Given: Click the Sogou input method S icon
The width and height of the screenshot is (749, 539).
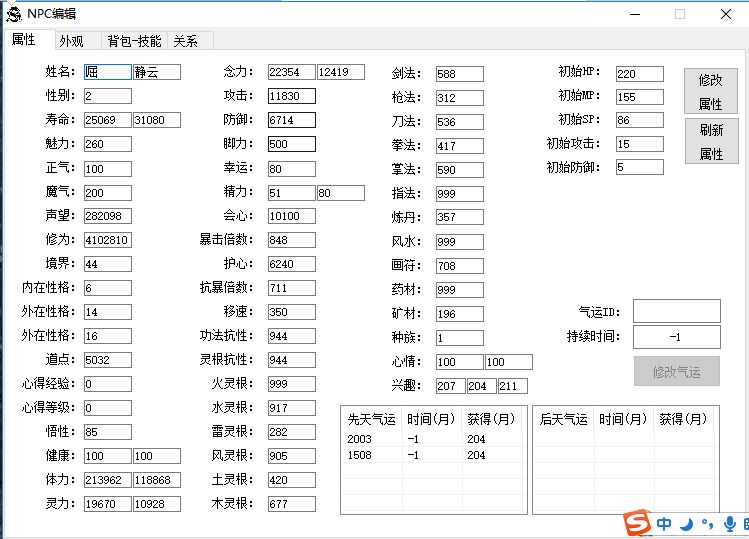Looking at the screenshot, I should click(638, 523).
